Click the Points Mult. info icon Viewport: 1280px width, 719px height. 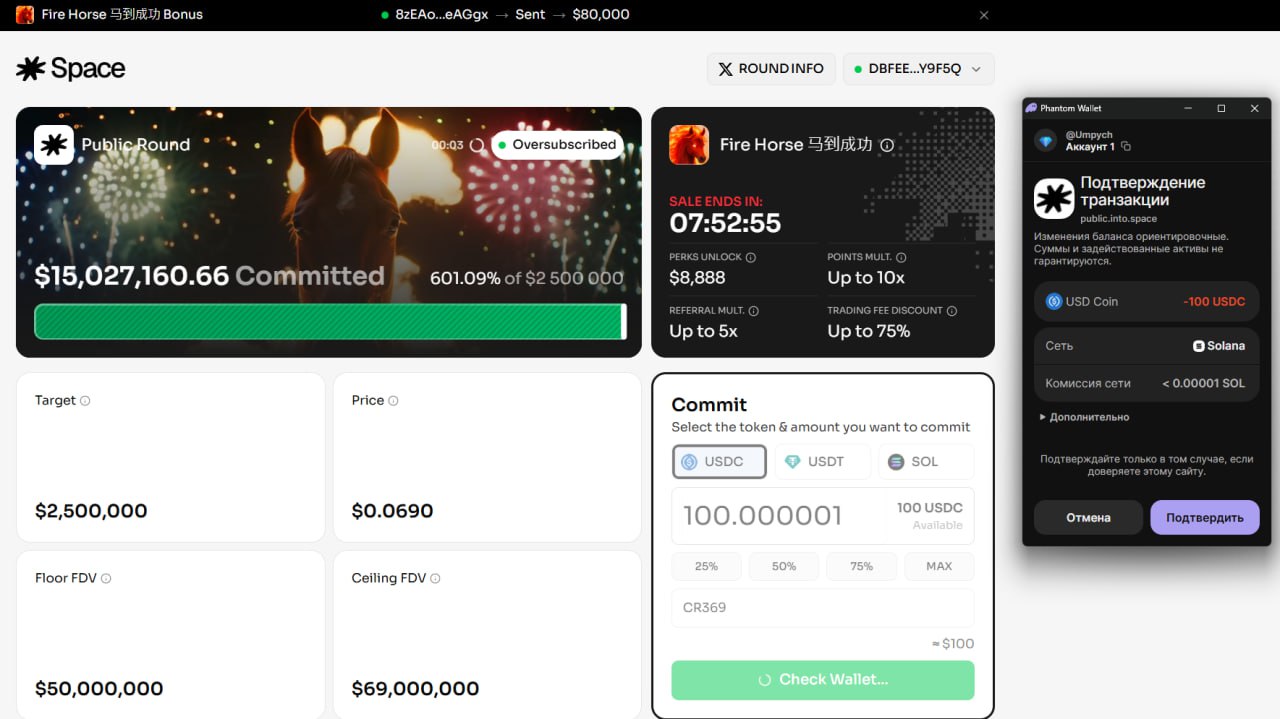pos(901,257)
